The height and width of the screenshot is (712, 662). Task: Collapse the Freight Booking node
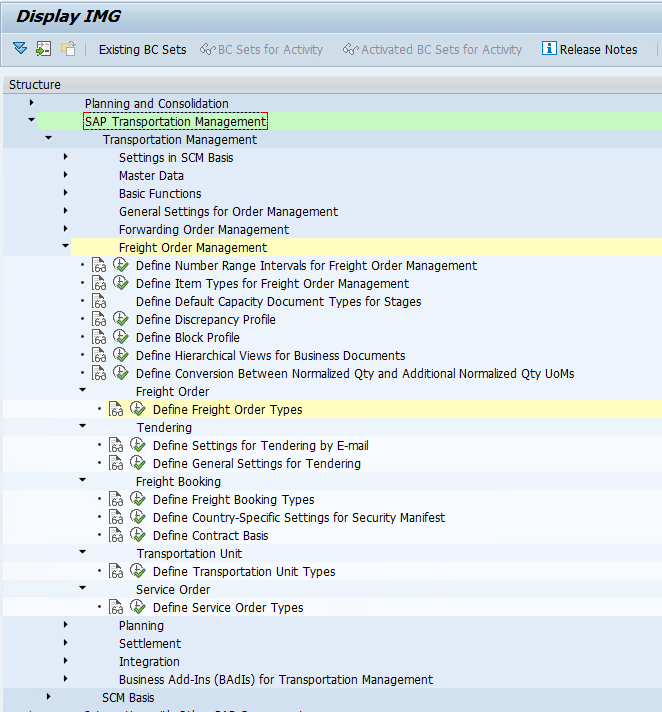coord(83,480)
